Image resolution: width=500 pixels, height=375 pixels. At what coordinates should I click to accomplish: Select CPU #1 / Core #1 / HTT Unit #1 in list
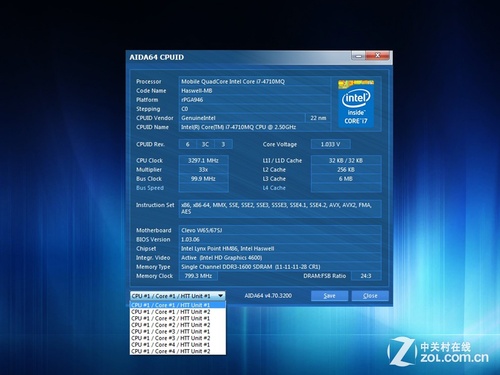click(x=178, y=305)
